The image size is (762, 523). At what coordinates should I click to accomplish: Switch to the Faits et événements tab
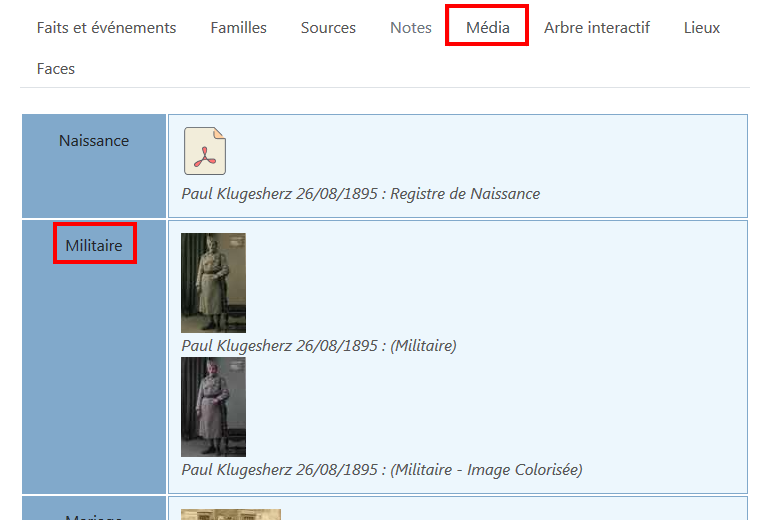106,27
